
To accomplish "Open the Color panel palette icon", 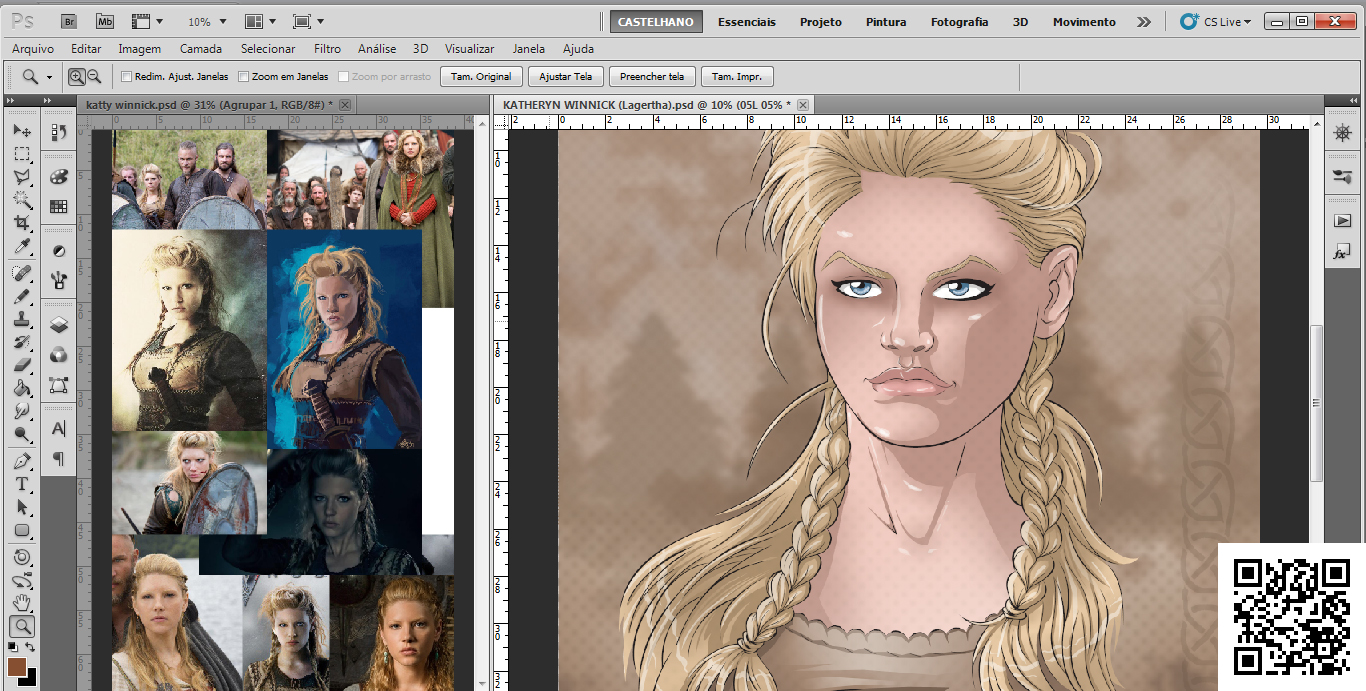I will [x=58, y=177].
